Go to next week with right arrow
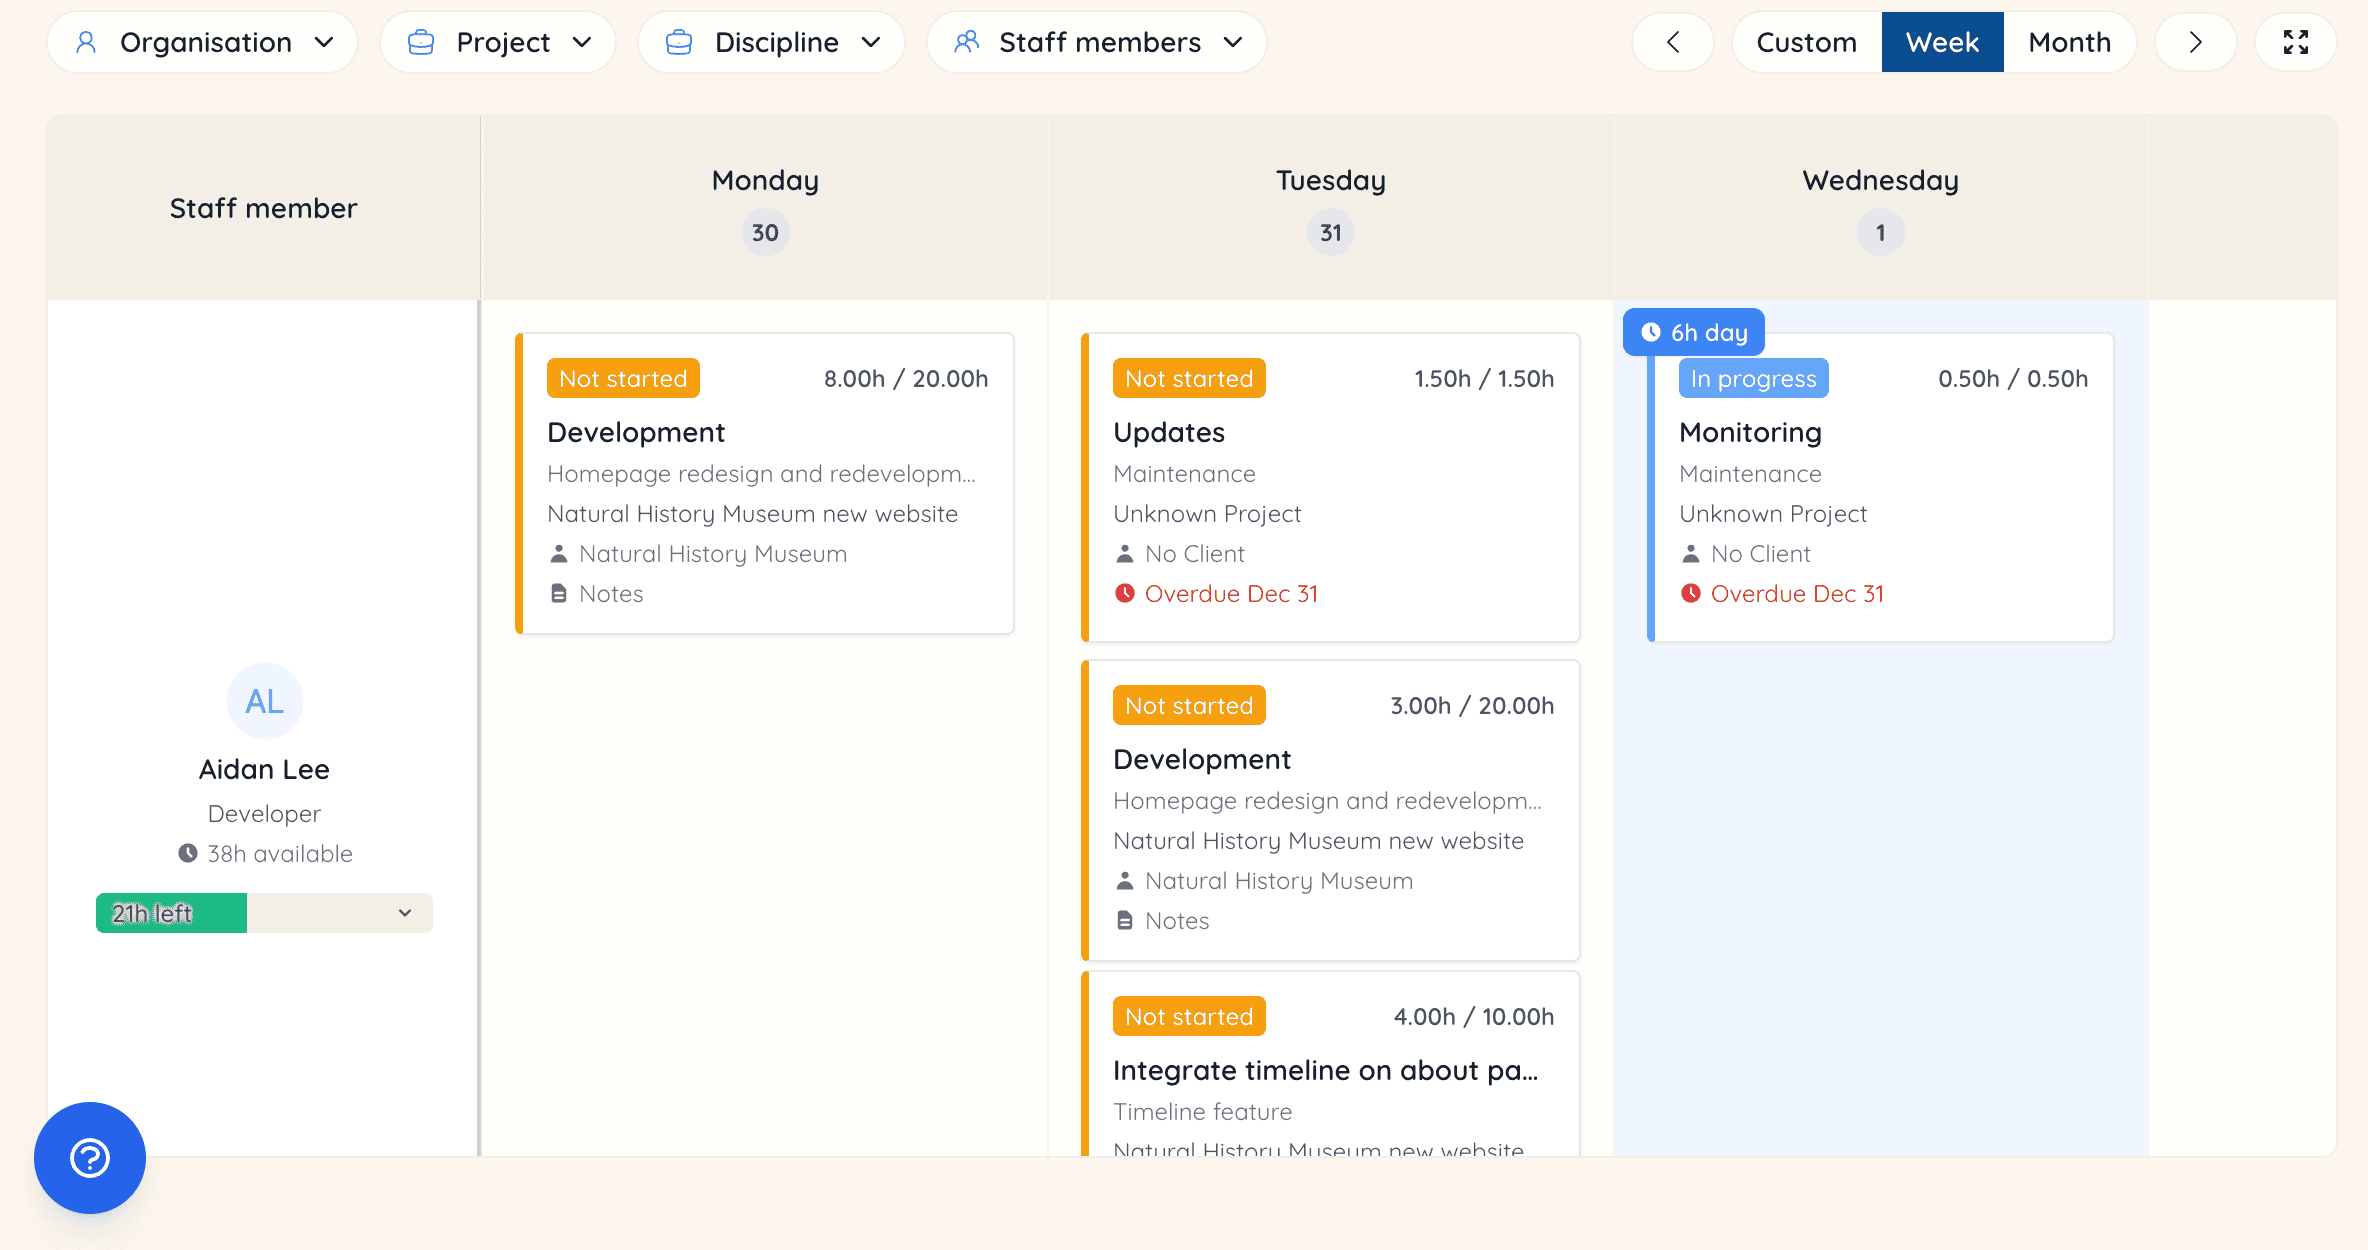This screenshot has height=1250, width=2368. (x=2195, y=42)
